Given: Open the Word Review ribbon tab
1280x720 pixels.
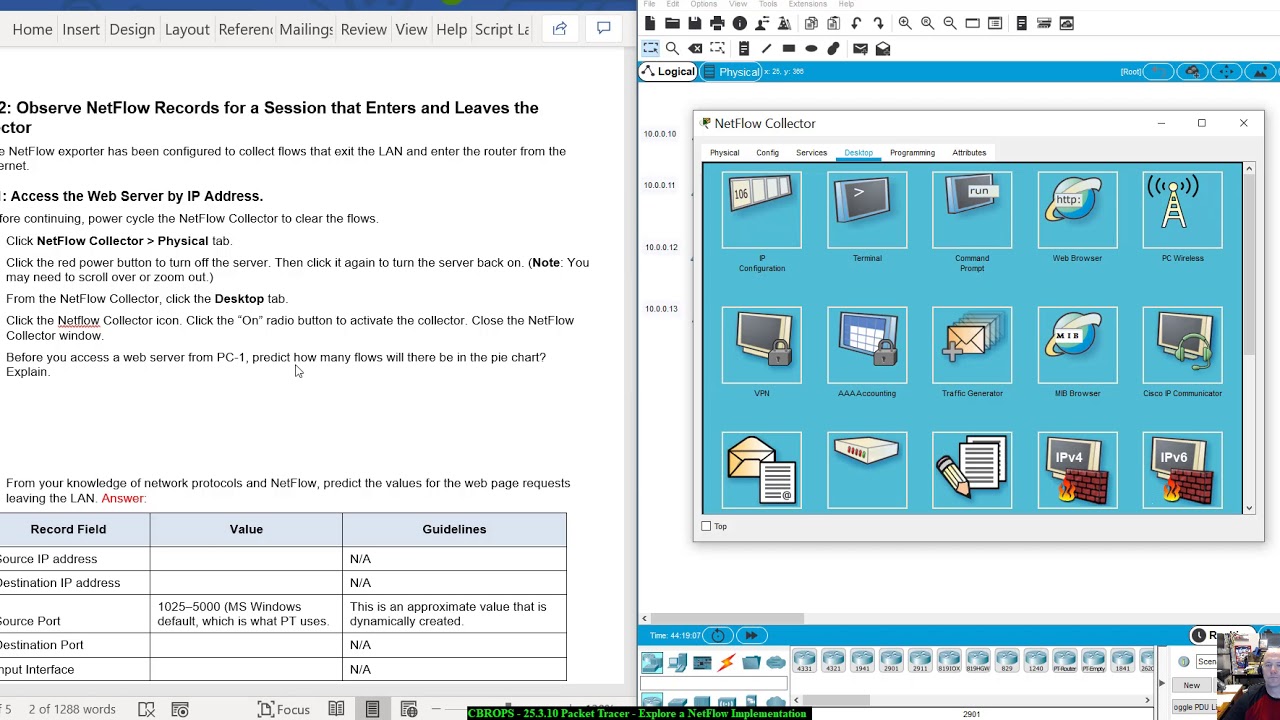Looking at the screenshot, I should (363, 29).
